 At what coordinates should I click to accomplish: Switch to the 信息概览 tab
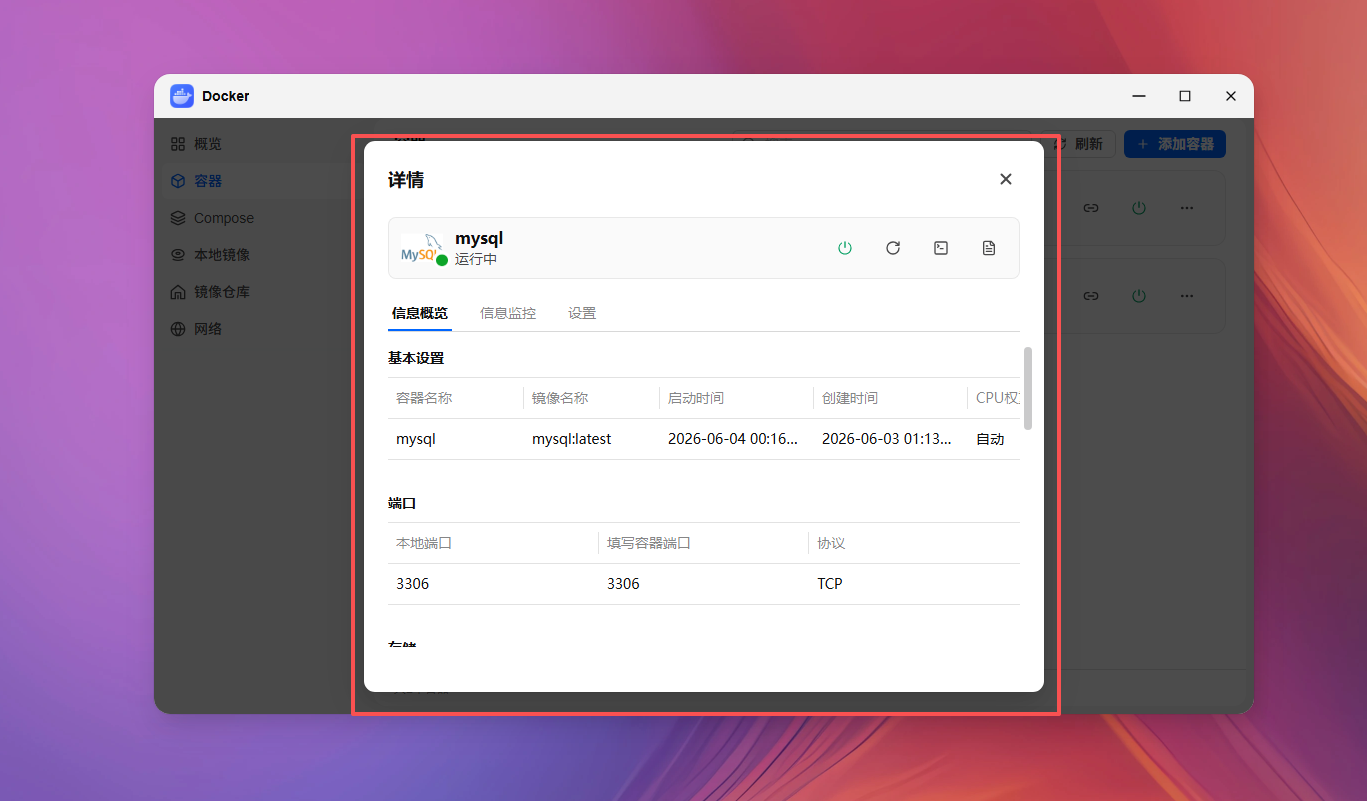420,313
